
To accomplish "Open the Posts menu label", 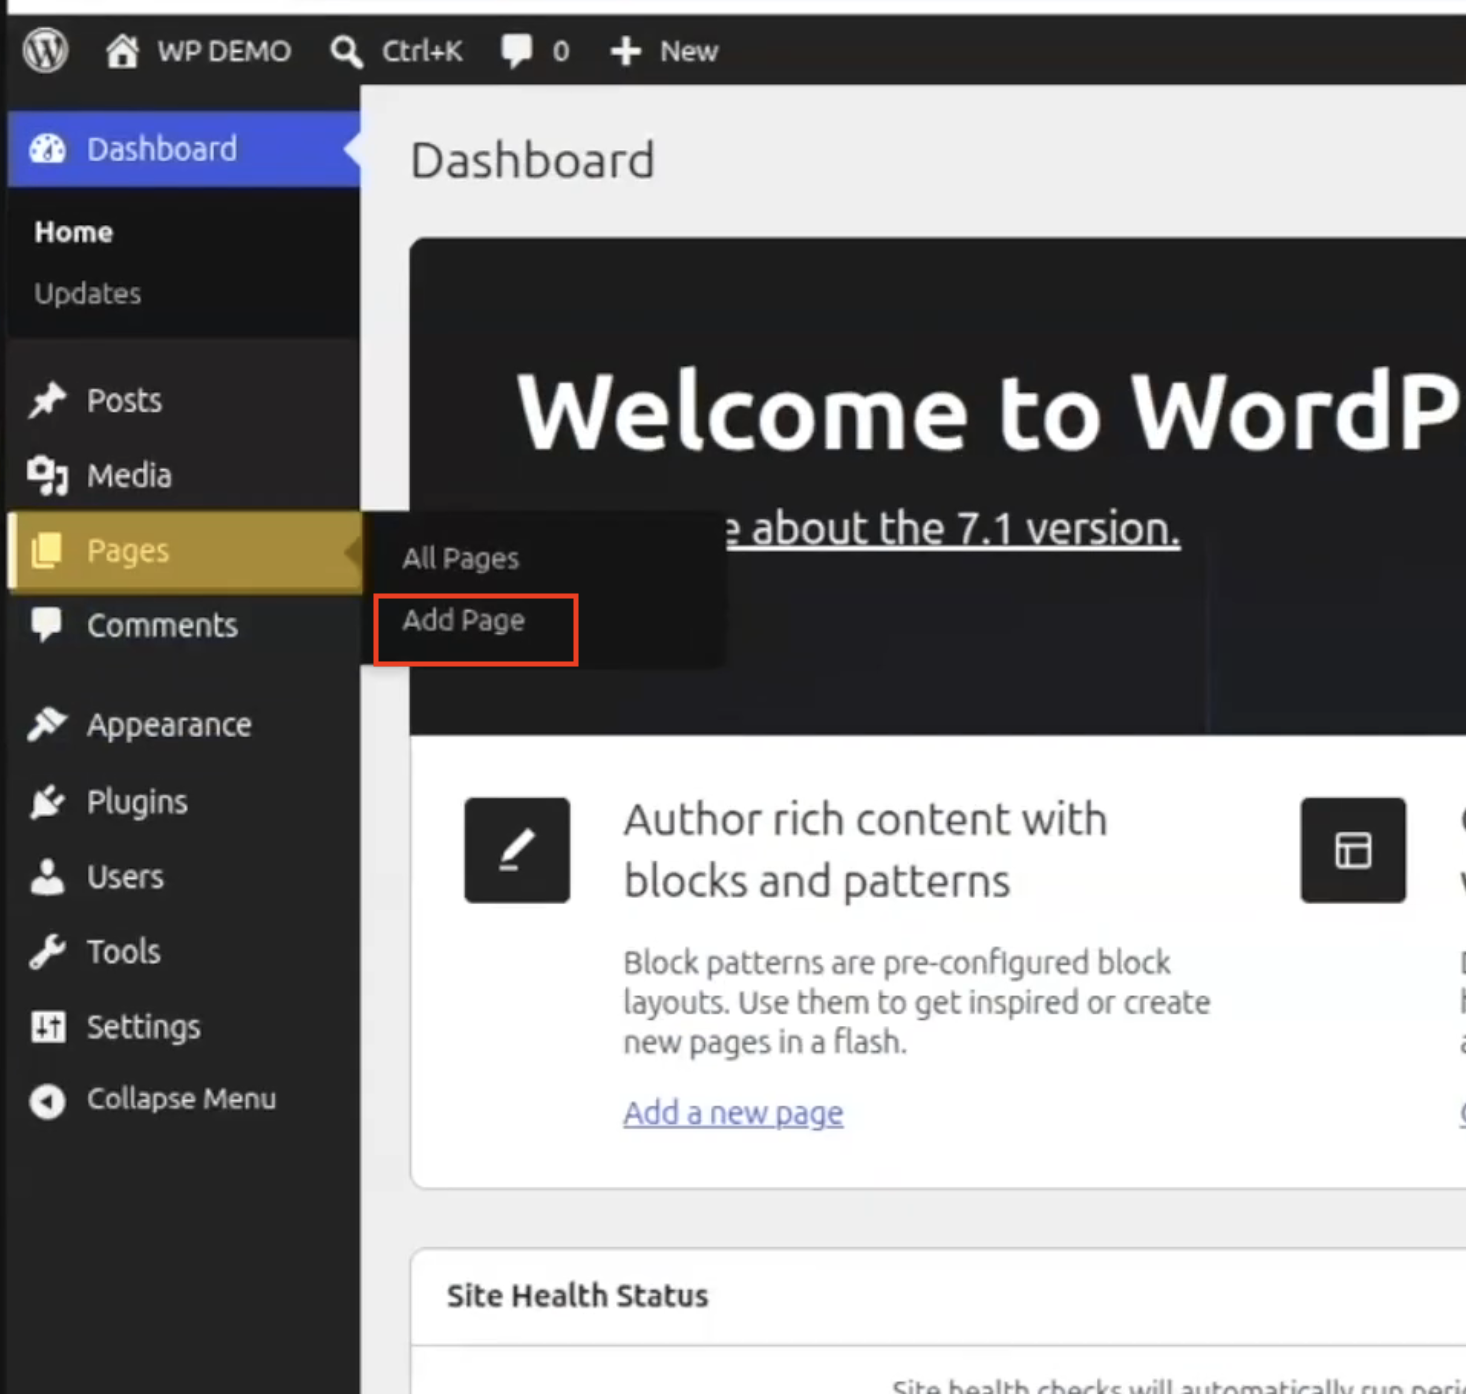I will (124, 400).
